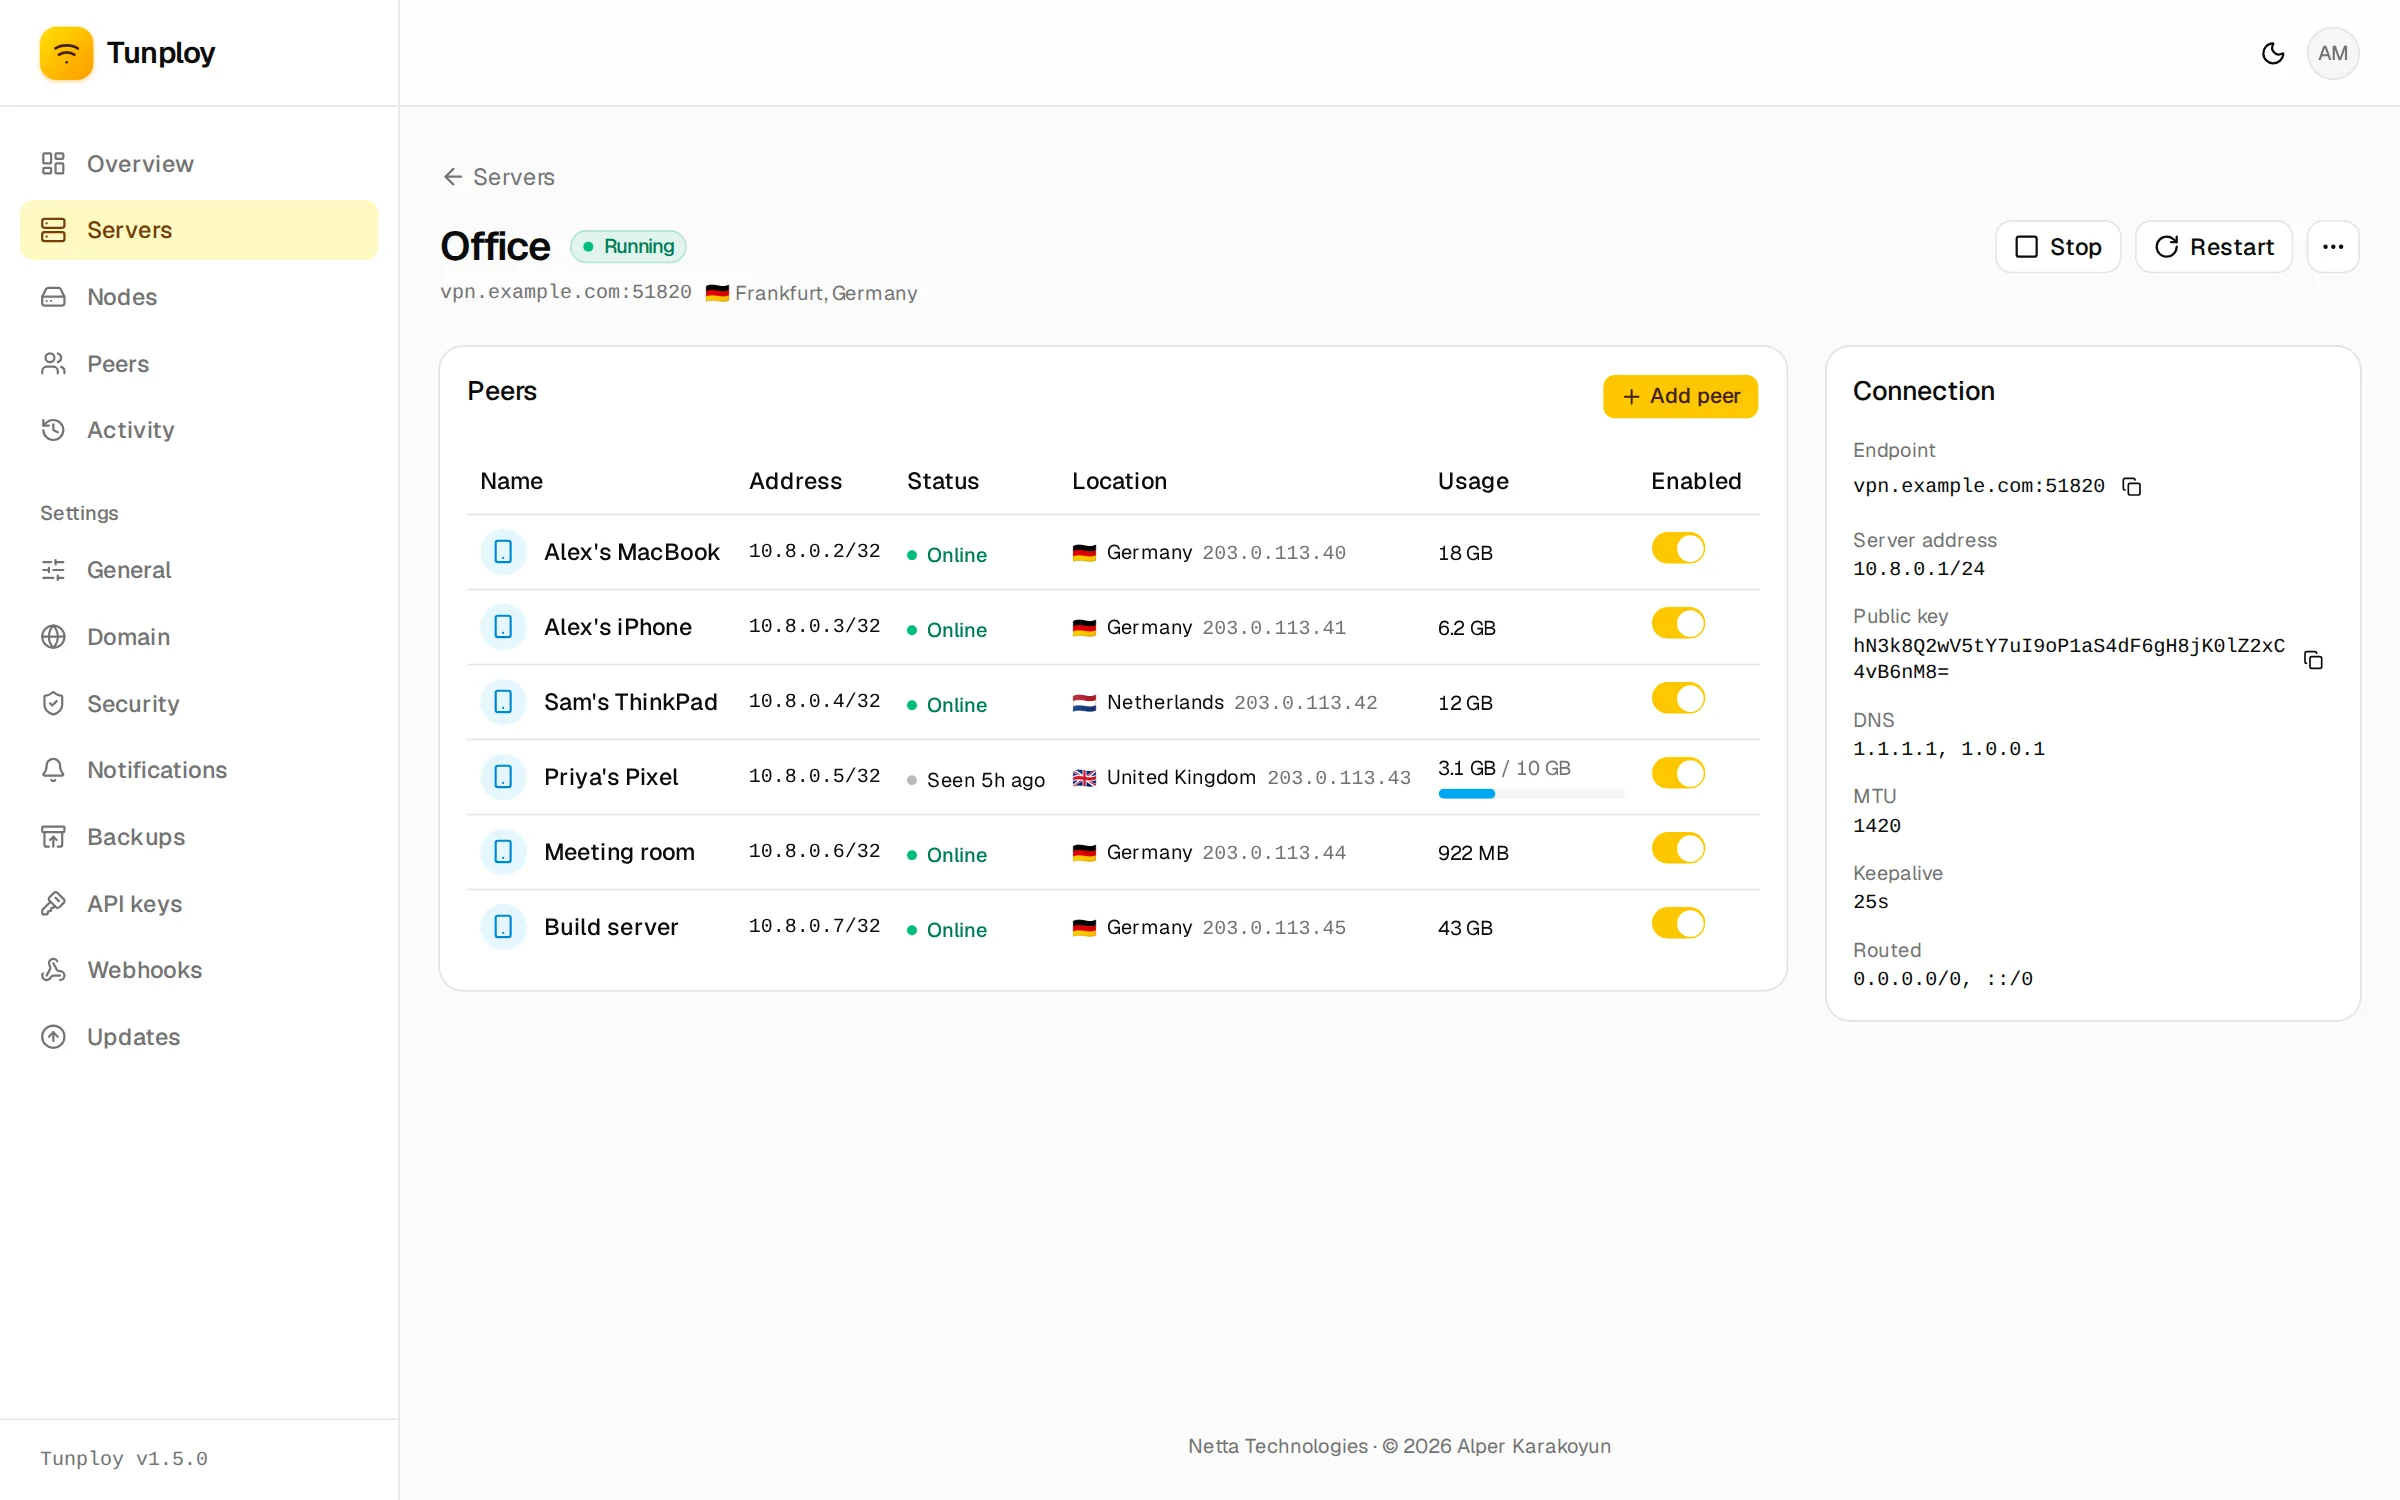This screenshot has height=1500, width=2400.
Task: Open Security settings
Action: coord(199,704)
